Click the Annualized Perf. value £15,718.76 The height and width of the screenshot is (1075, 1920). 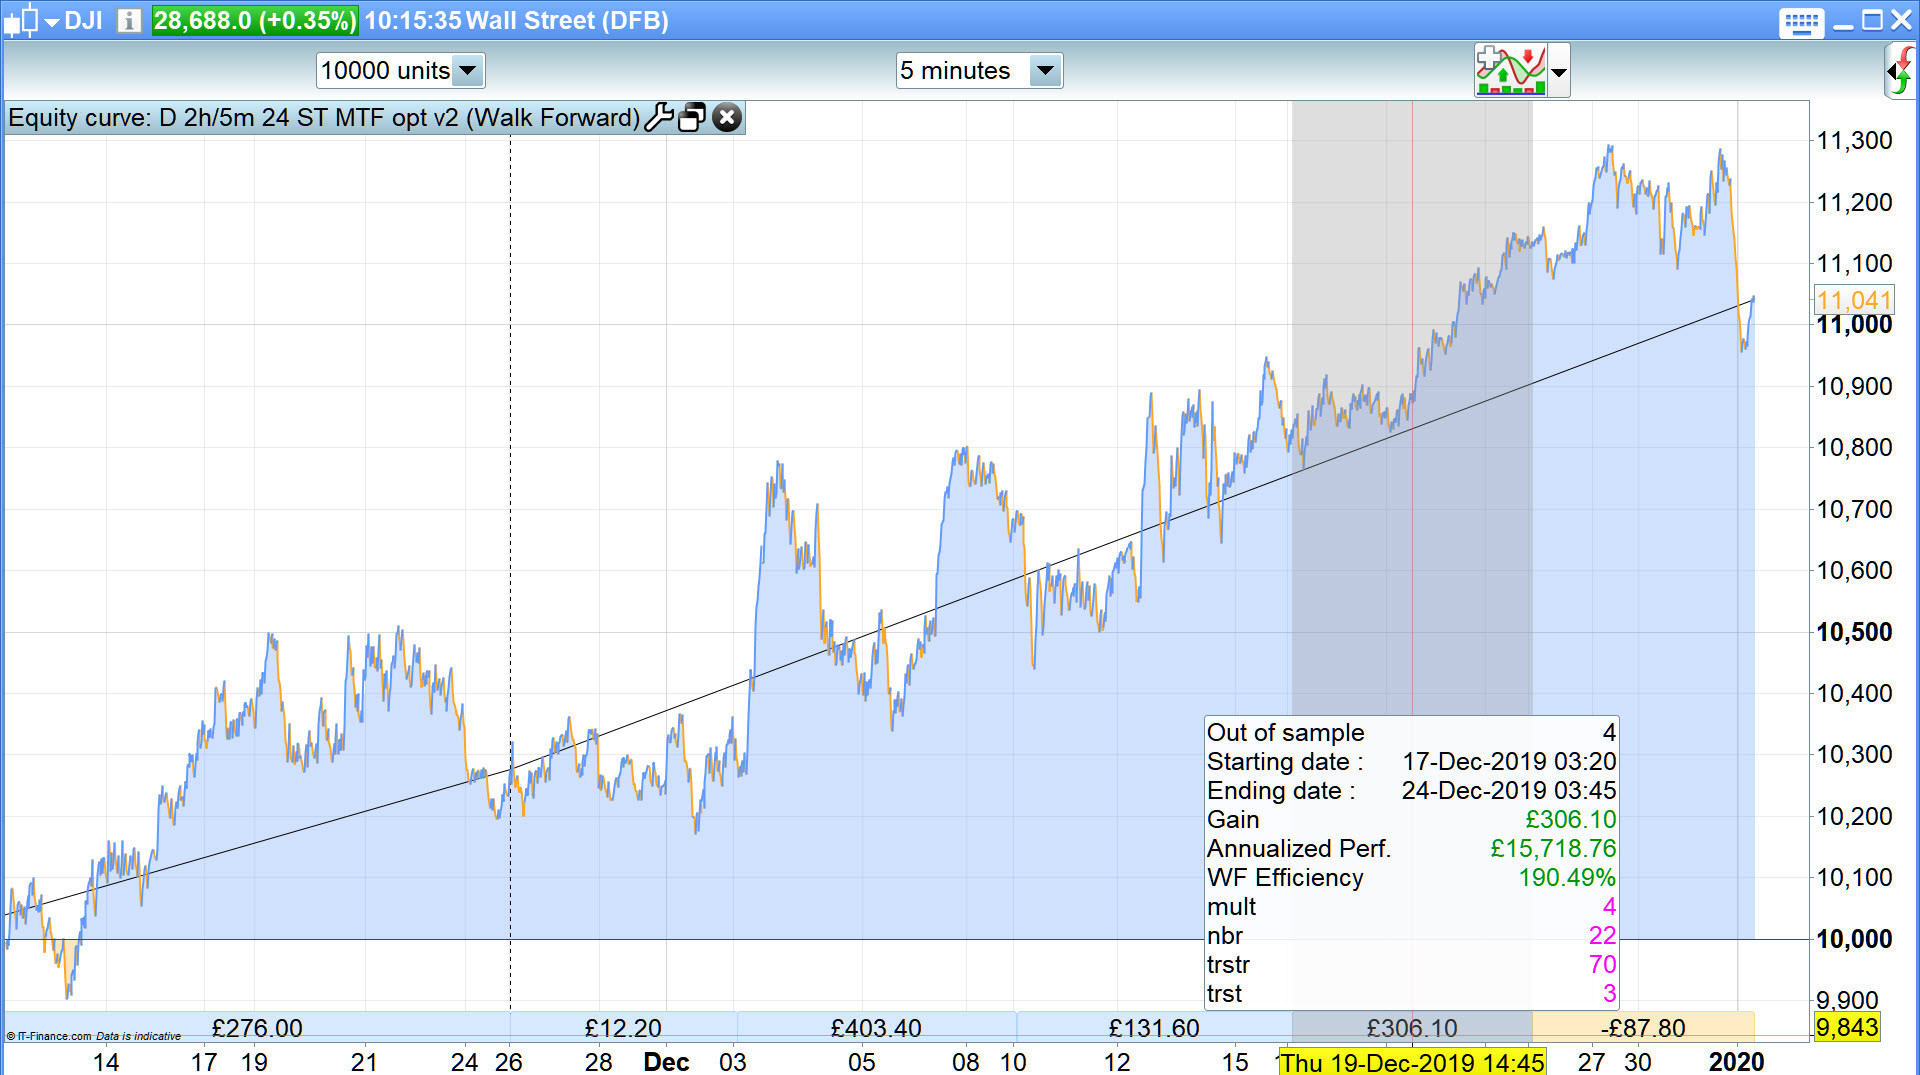tap(1553, 849)
